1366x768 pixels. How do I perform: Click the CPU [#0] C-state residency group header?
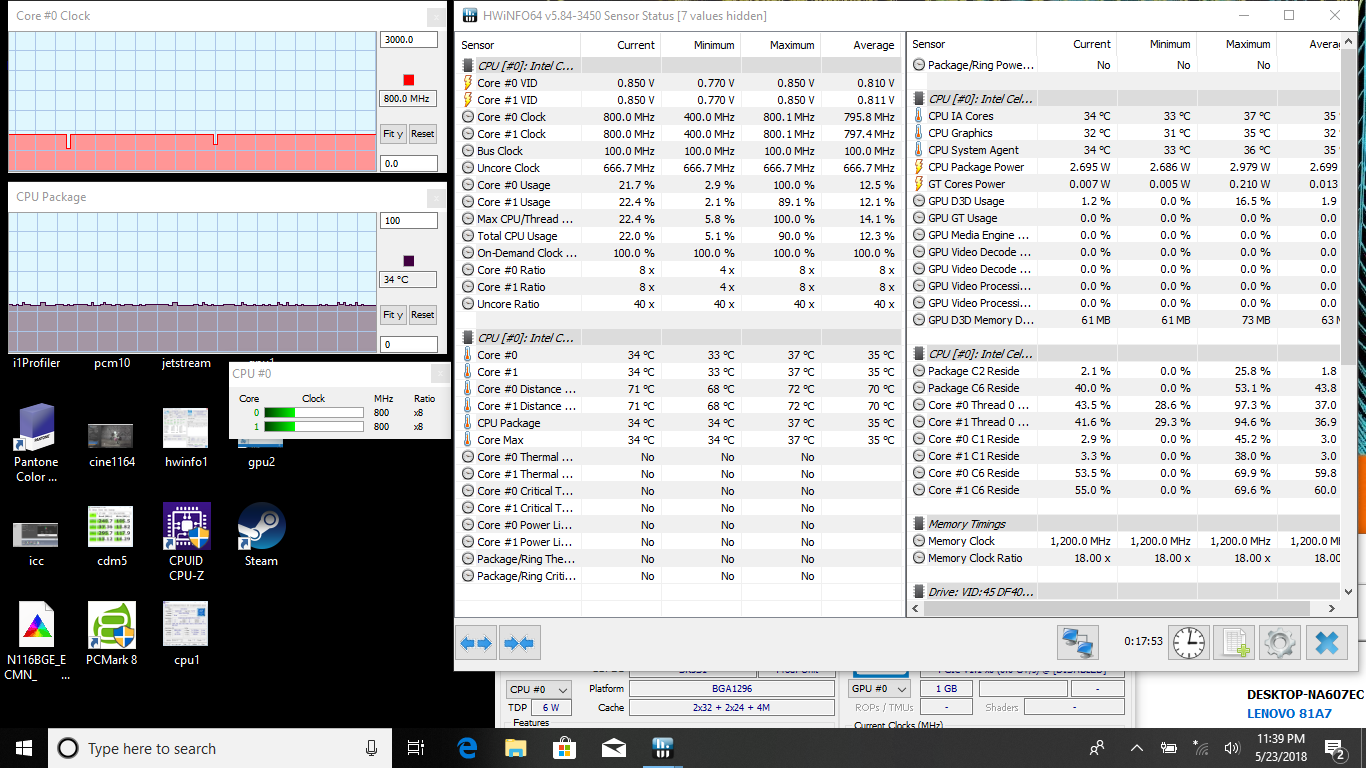click(x=1124, y=353)
